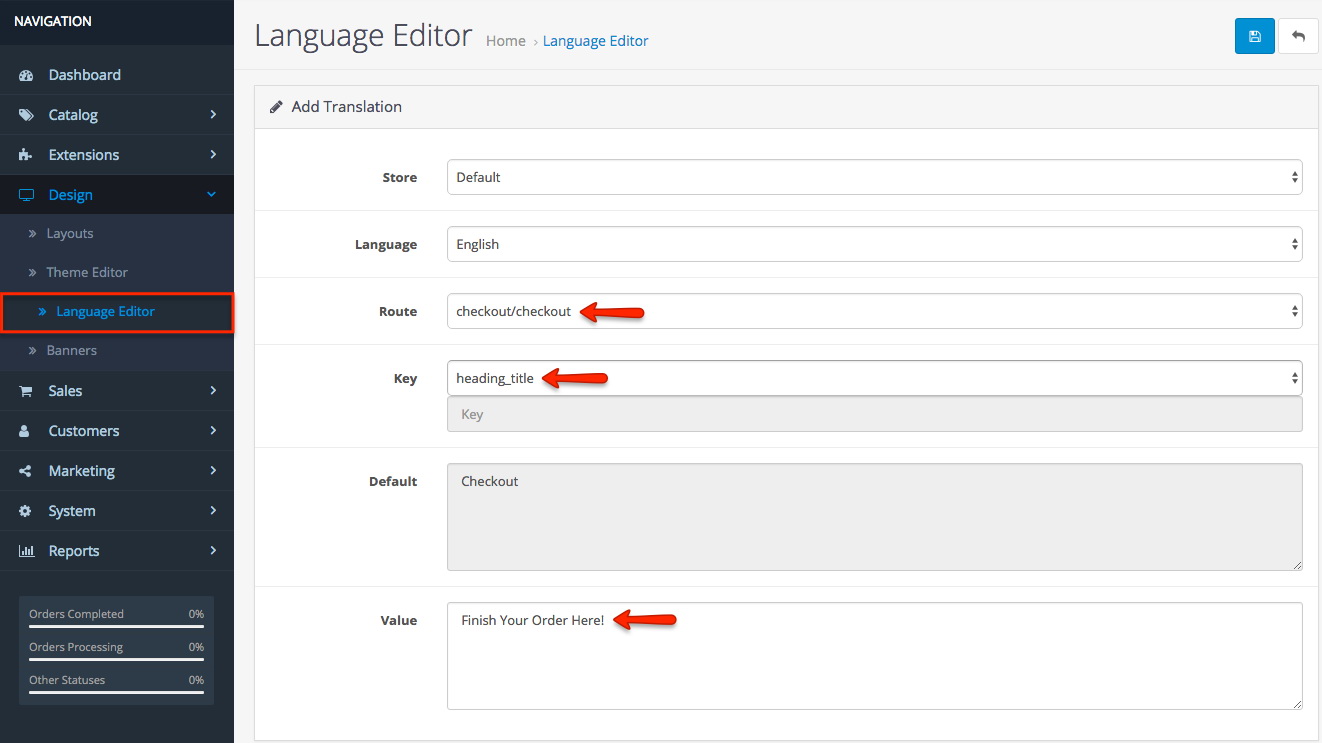Click the Language Editor page title
The width and height of the screenshot is (1322, 743).
(363, 36)
